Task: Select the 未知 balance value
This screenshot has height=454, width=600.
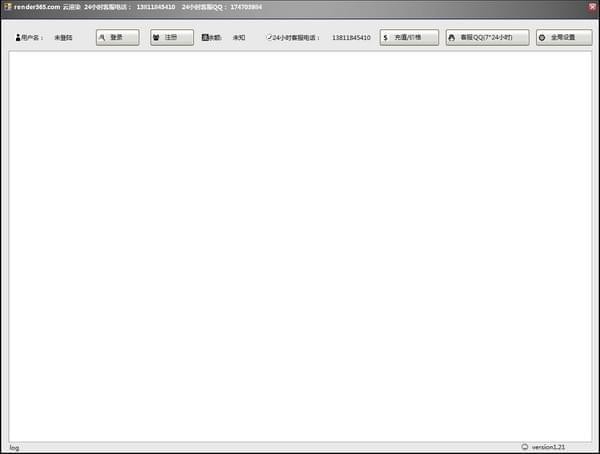Action: (239, 38)
